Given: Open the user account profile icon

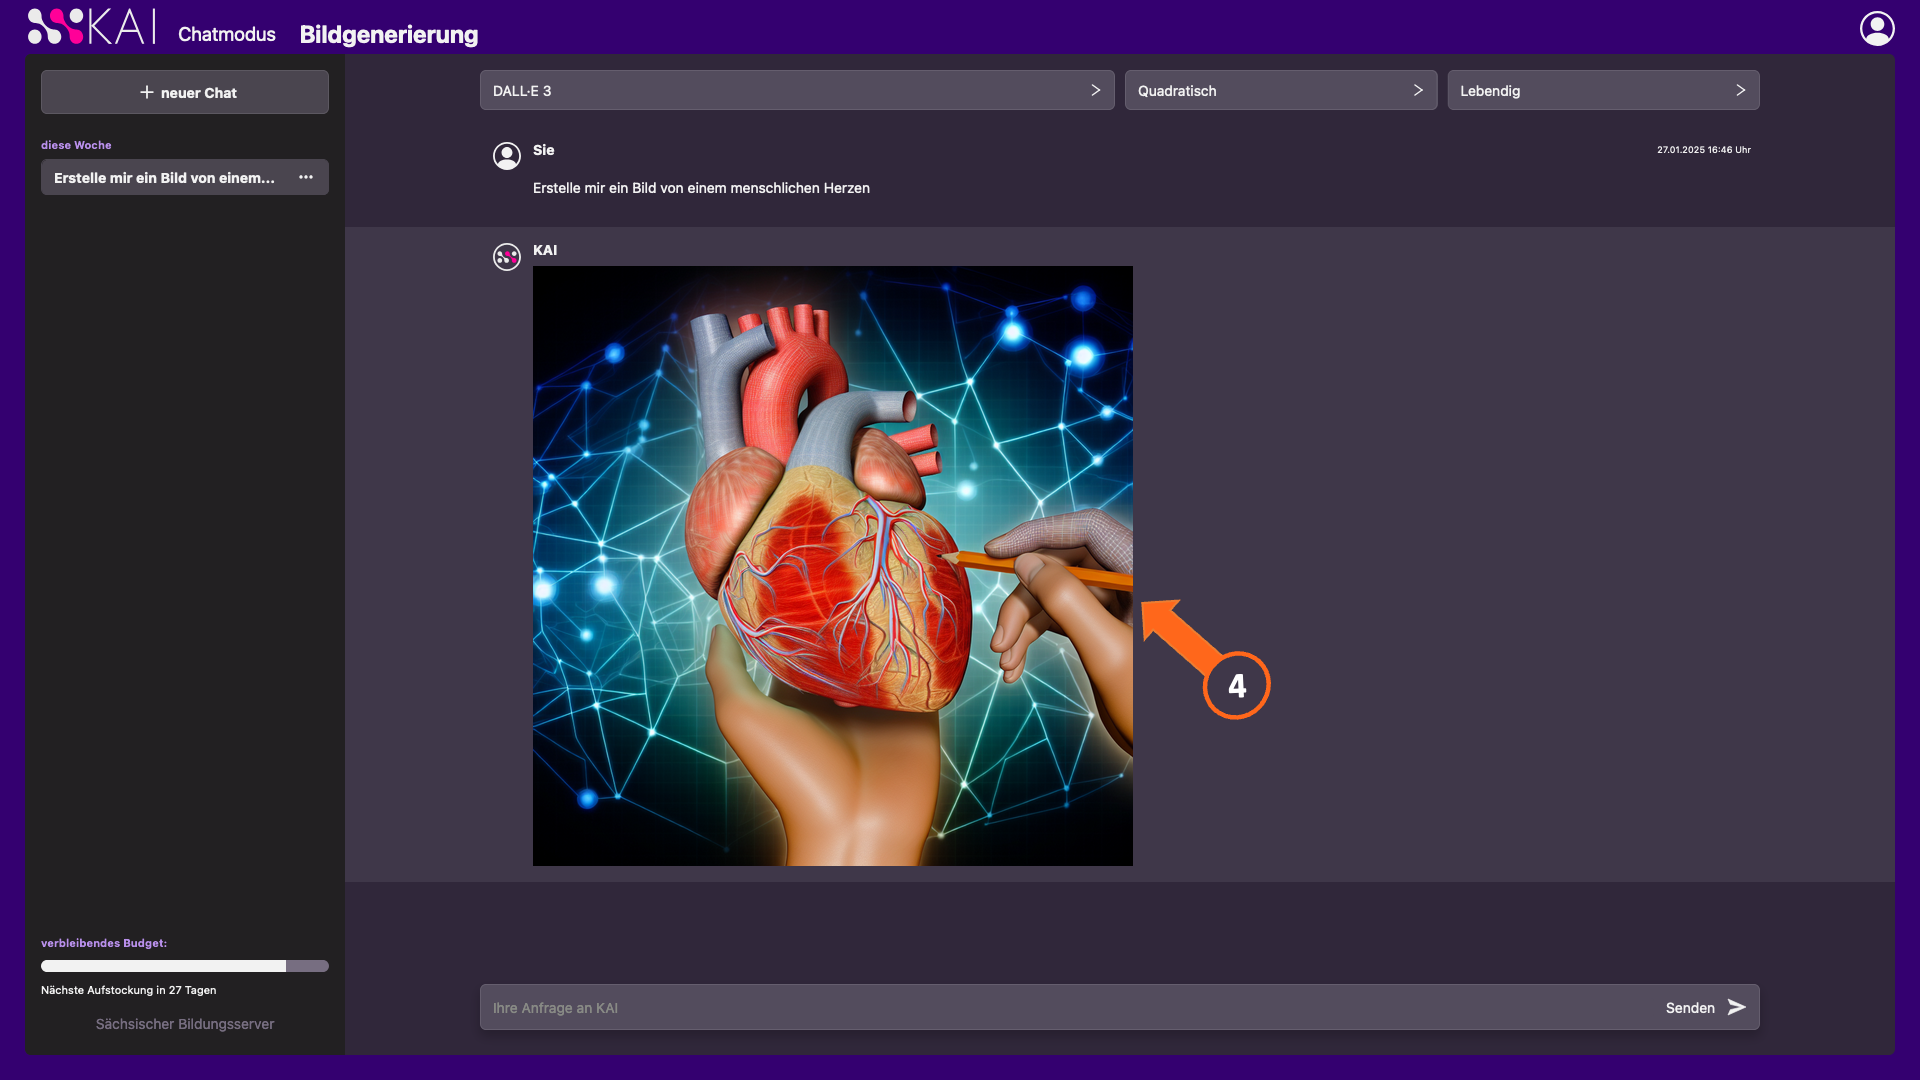Looking at the screenshot, I should pos(1877,28).
